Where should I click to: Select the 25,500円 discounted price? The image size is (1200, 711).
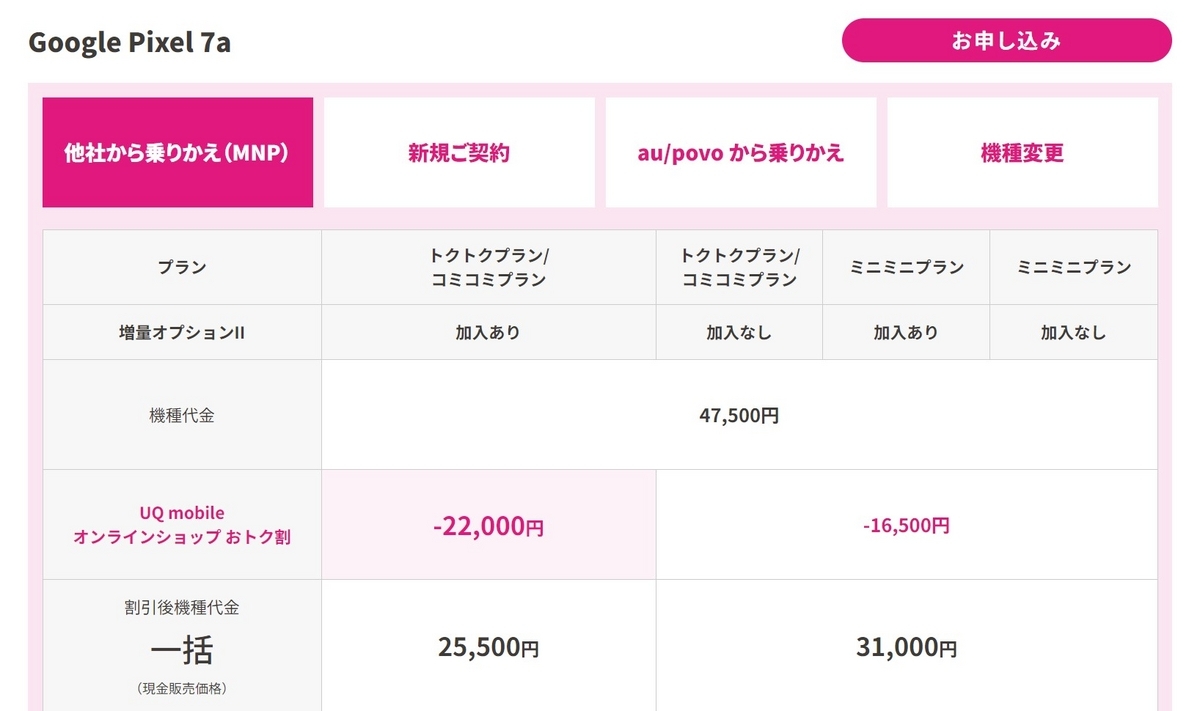(x=489, y=647)
